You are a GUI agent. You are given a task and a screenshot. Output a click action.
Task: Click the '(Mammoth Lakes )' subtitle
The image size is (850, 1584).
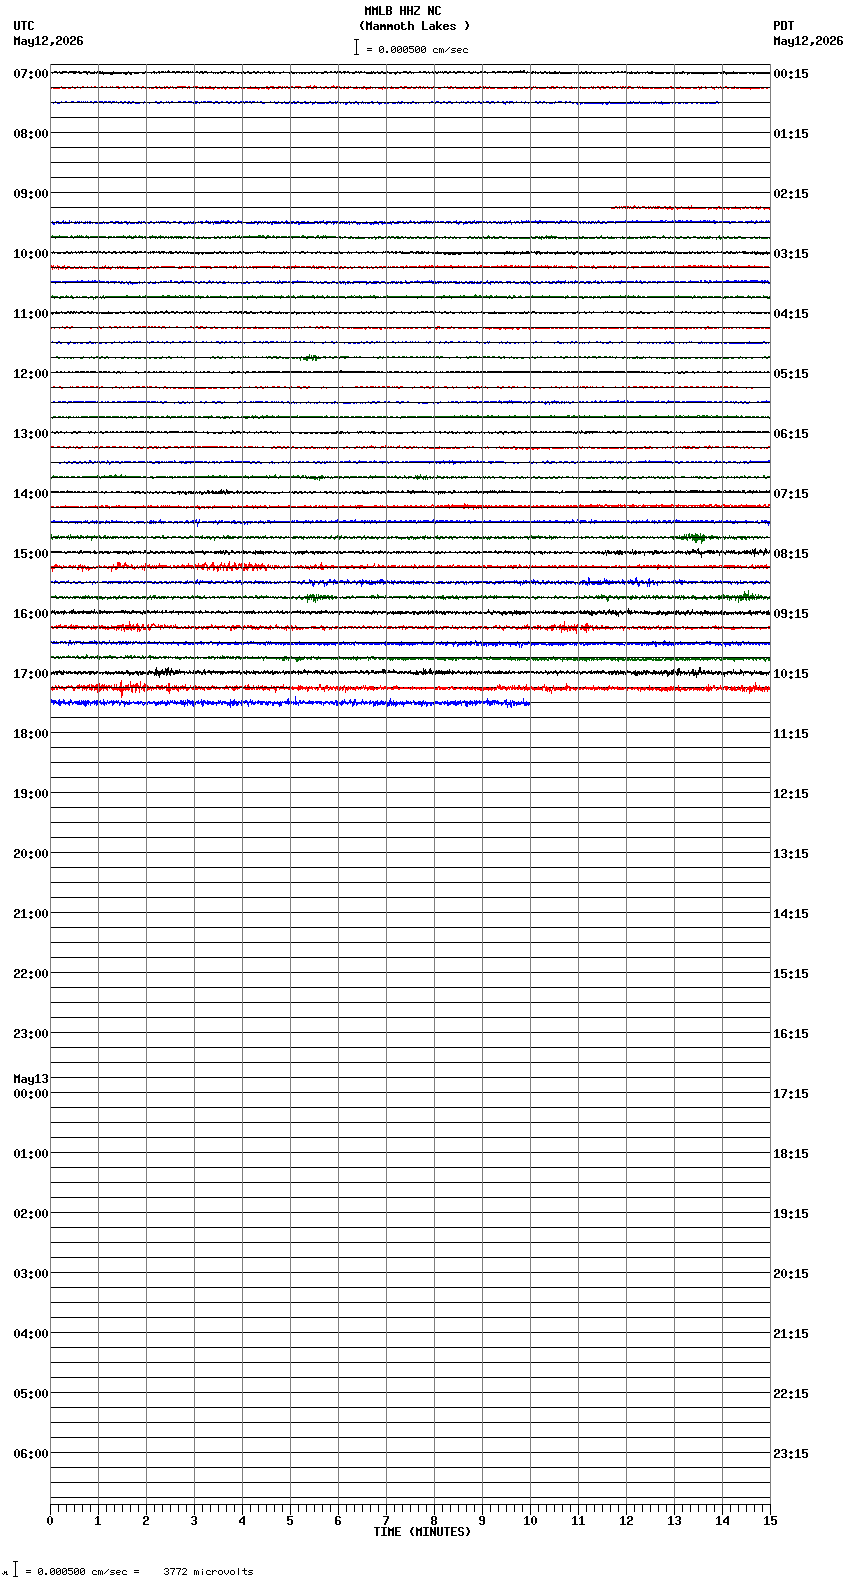[414, 26]
